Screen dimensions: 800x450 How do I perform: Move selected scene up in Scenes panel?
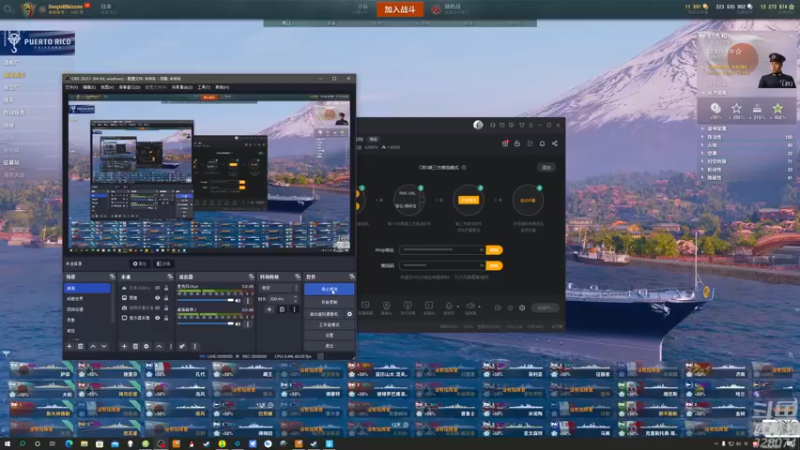pyautogui.click(x=93, y=346)
